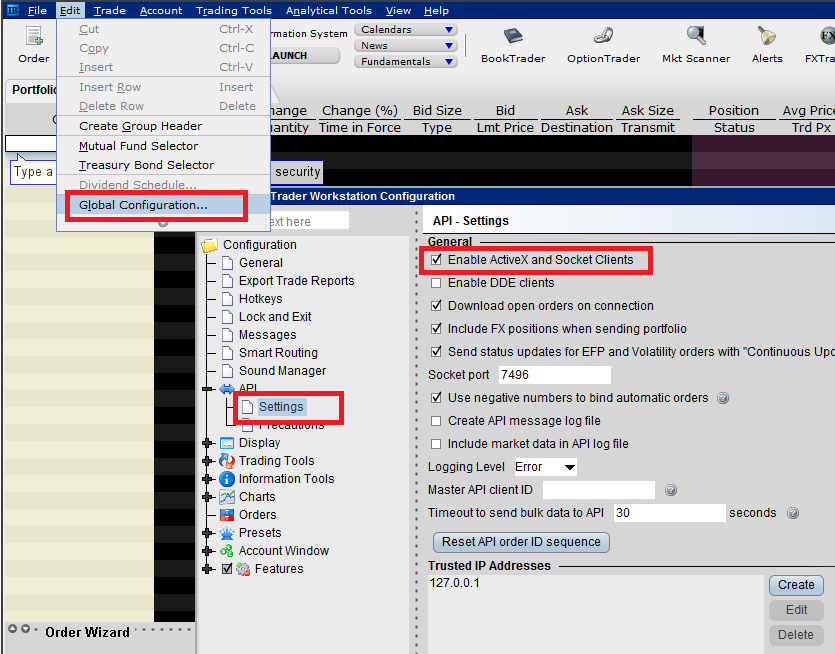Toggle Use negative numbers to bind orders
The width and height of the screenshot is (835, 654).
tap(436, 398)
